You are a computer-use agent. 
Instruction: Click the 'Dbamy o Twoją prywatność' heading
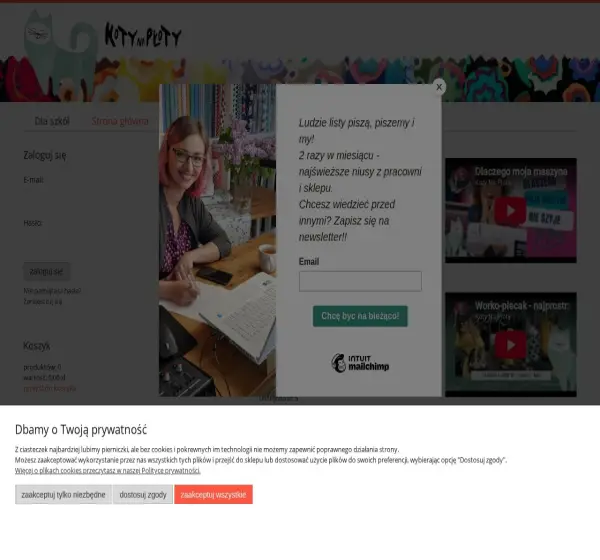[x=81, y=430]
